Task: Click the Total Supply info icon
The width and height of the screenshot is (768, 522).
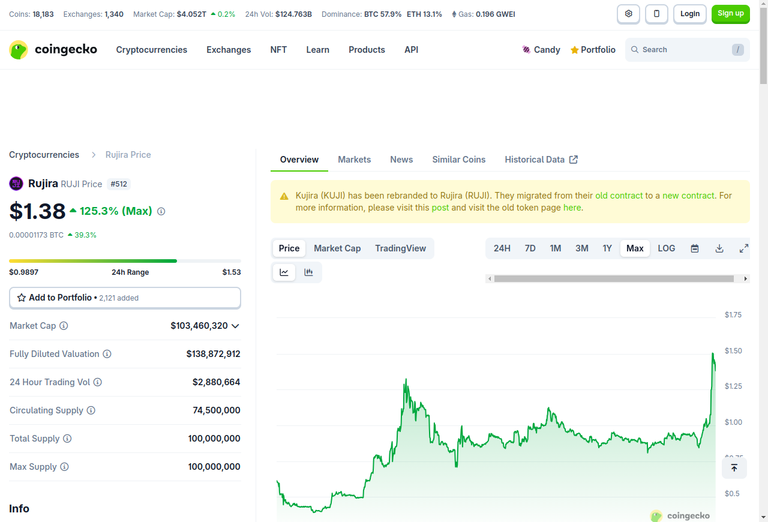Action: click(x=67, y=438)
